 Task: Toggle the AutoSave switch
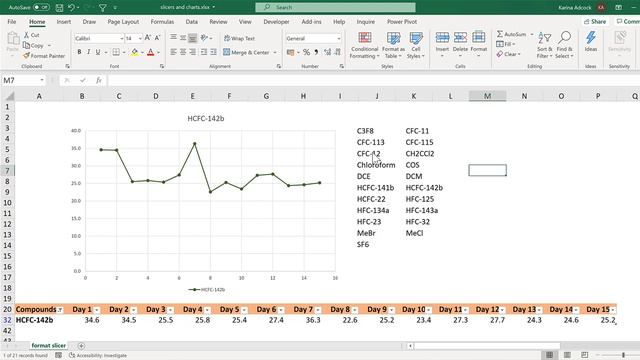click(x=41, y=7)
